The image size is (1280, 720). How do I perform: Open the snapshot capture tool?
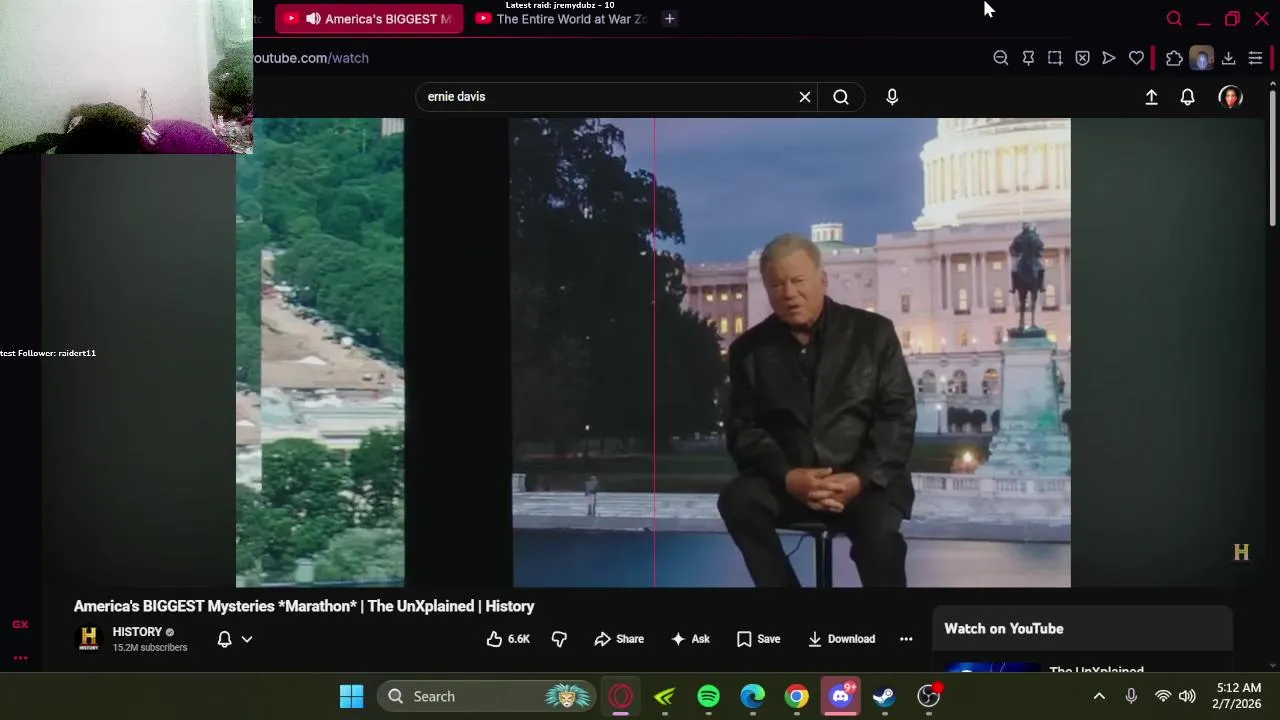(x=1055, y=58)
